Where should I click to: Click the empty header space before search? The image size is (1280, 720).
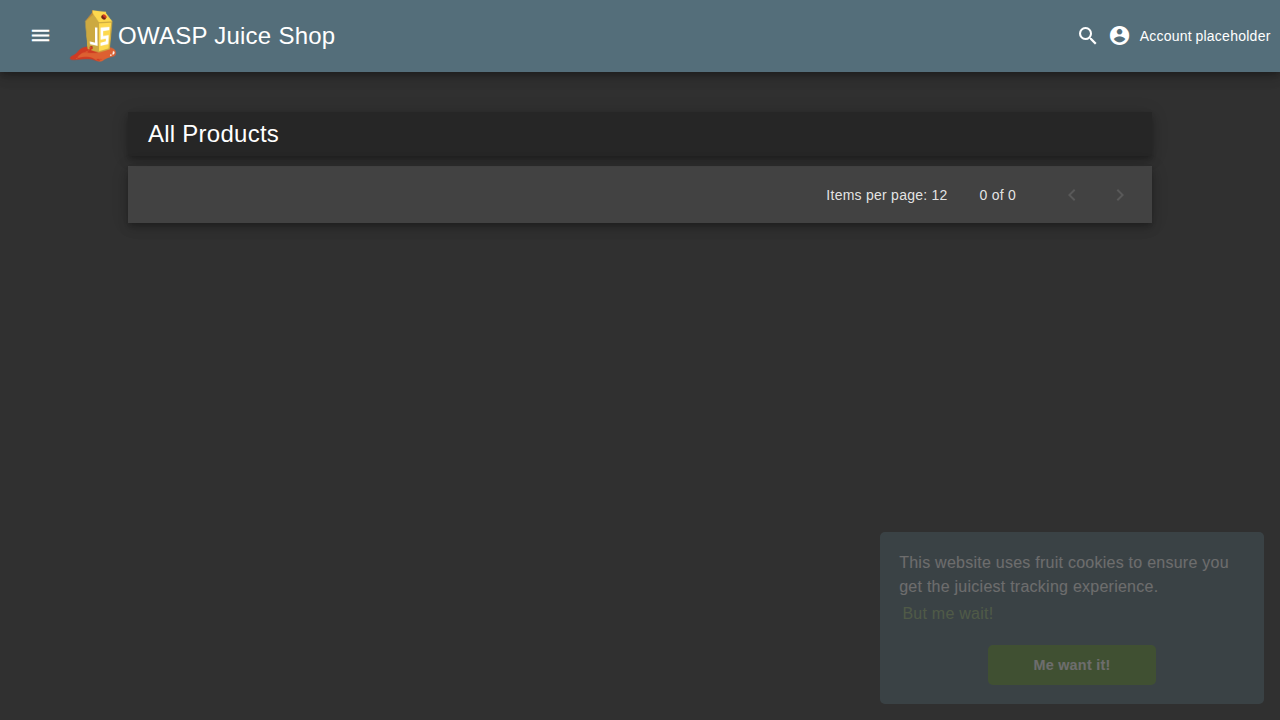point(700,36)
